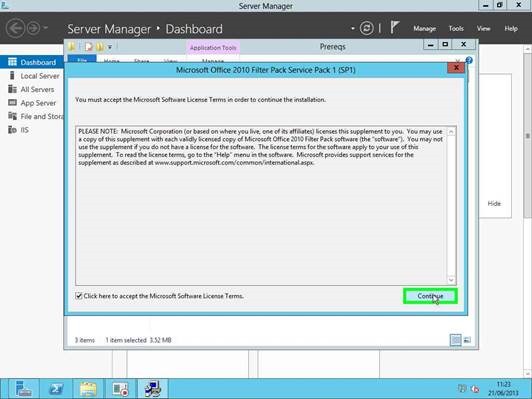This screenshot has height=399, width=532.
Task: Switch Prereqs window to details view
Action: (x=455, y=340)
